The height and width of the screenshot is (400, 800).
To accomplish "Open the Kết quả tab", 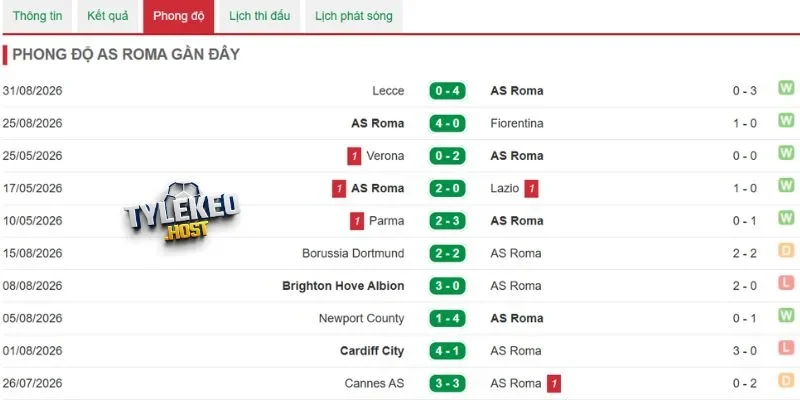I will 108,16.
